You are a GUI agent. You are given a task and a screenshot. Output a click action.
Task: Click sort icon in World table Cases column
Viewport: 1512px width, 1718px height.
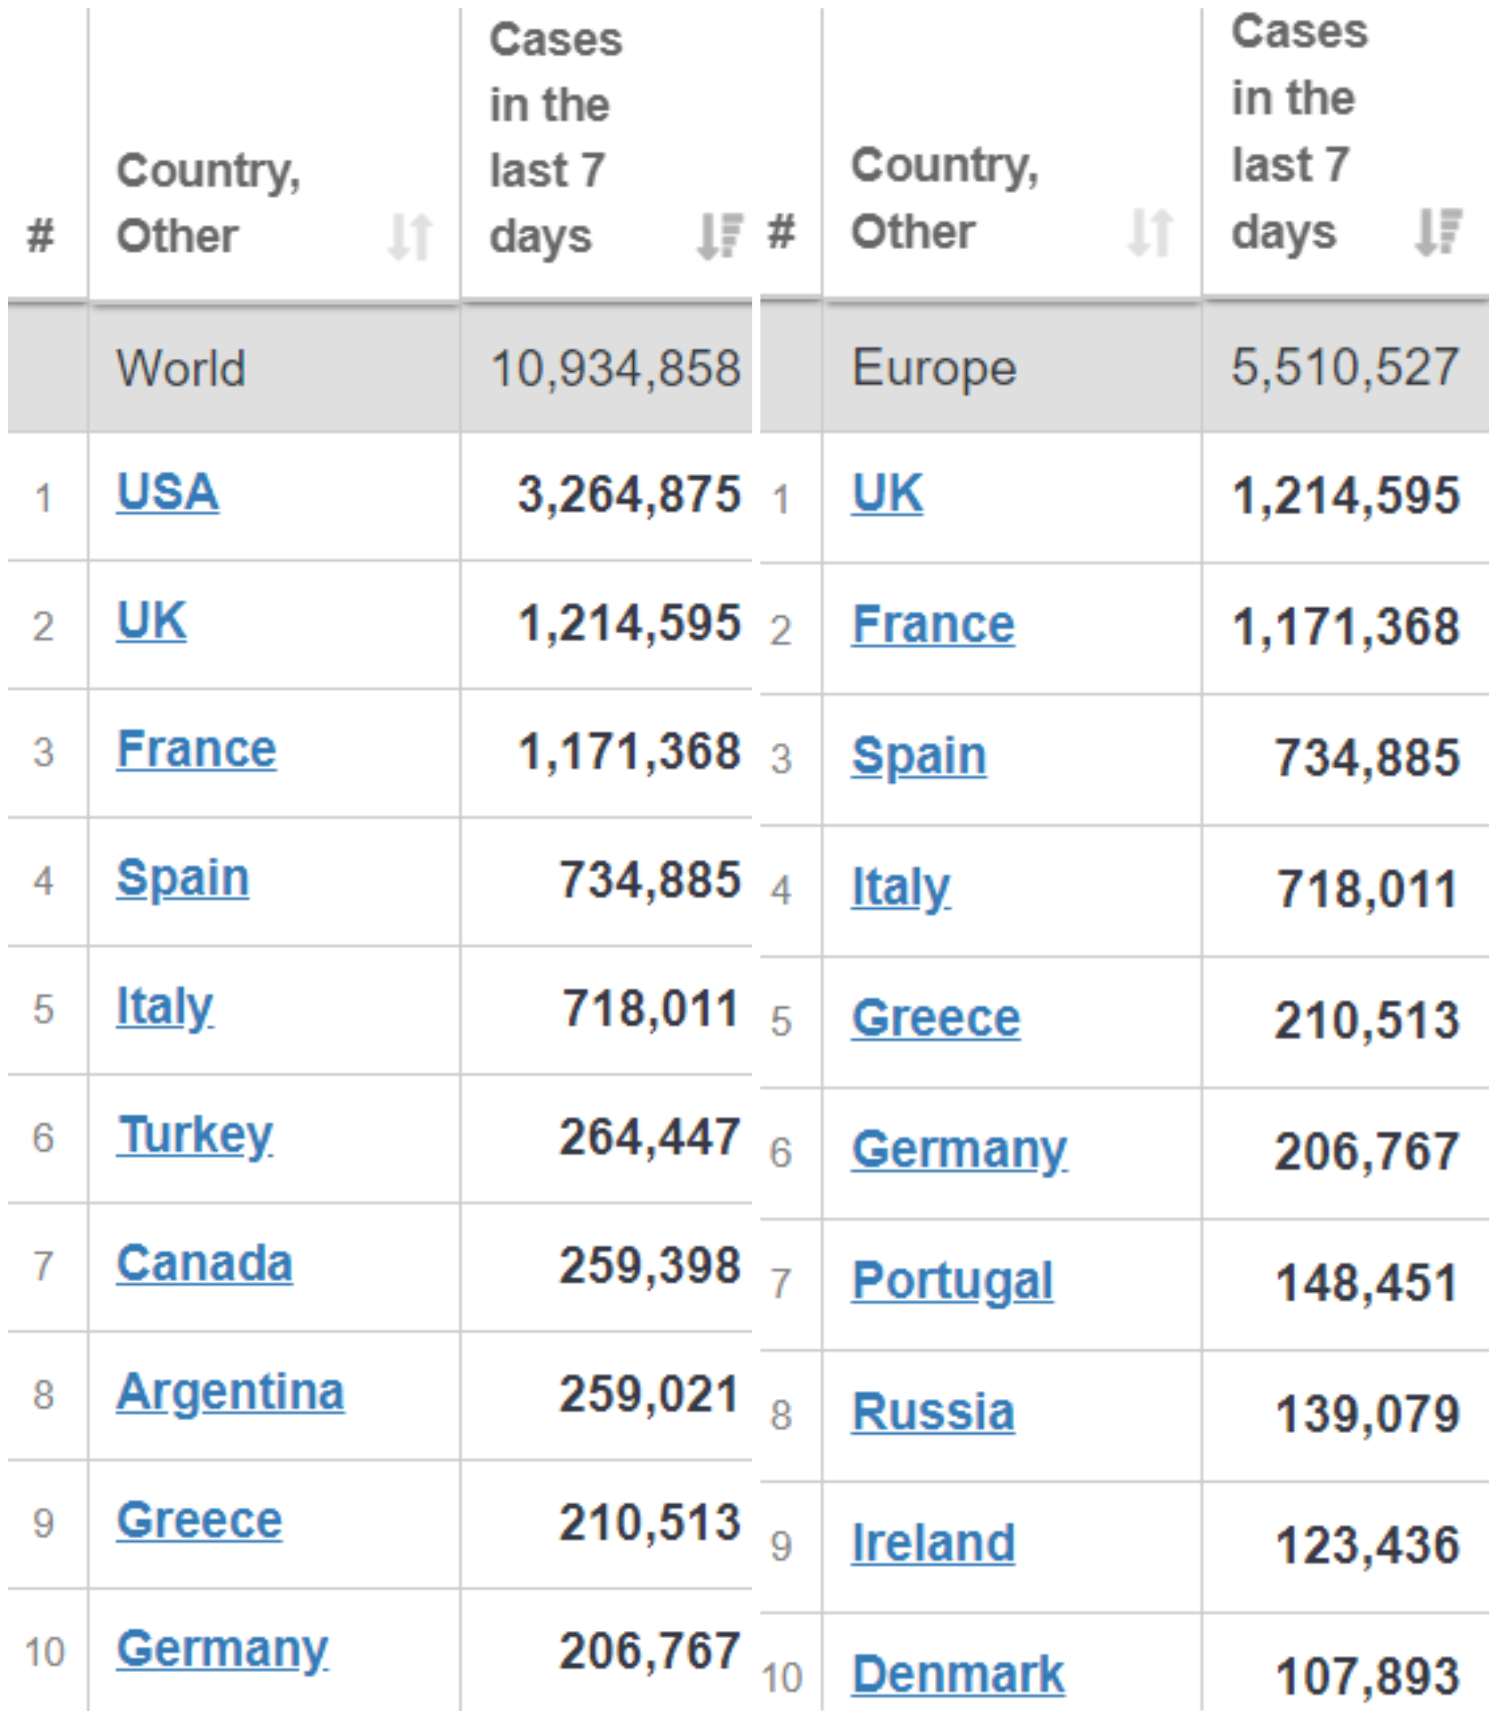[x=719, y=237]
